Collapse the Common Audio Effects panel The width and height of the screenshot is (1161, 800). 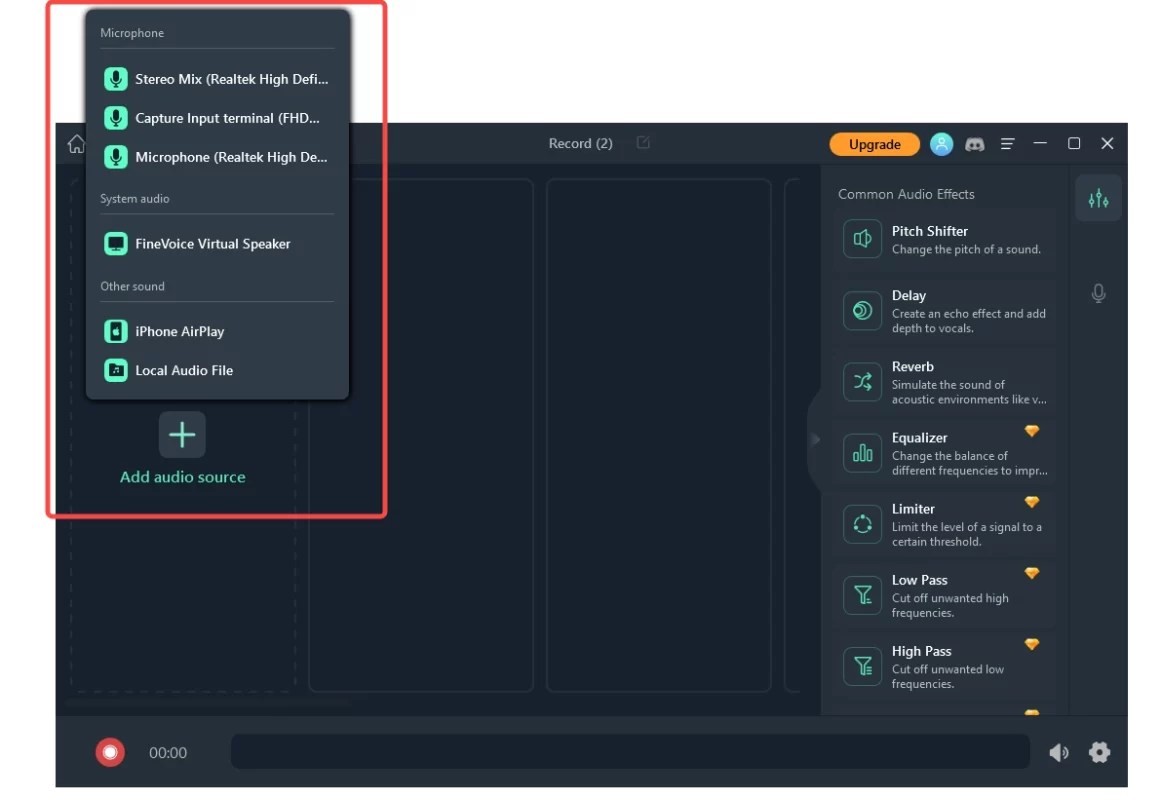point(816,438)
